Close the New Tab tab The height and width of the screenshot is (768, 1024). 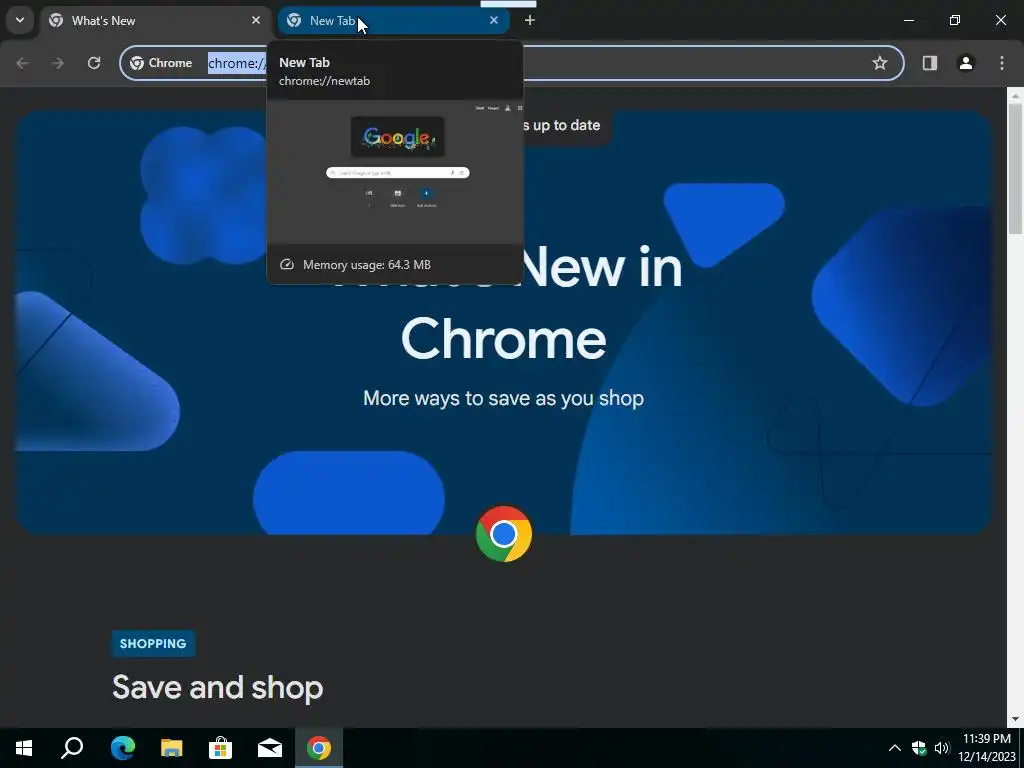coord(494,20)
